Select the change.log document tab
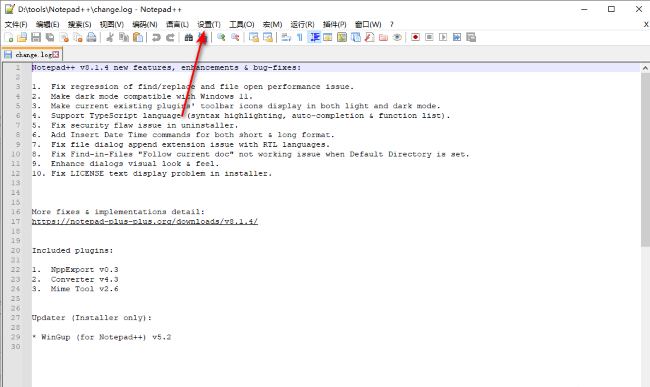The image size is (650, 387). [32, 54]
